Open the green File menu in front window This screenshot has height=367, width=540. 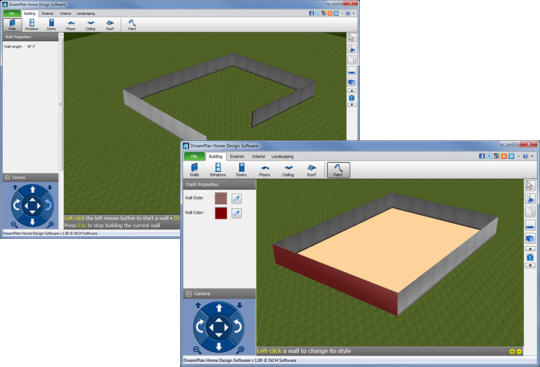194,156
